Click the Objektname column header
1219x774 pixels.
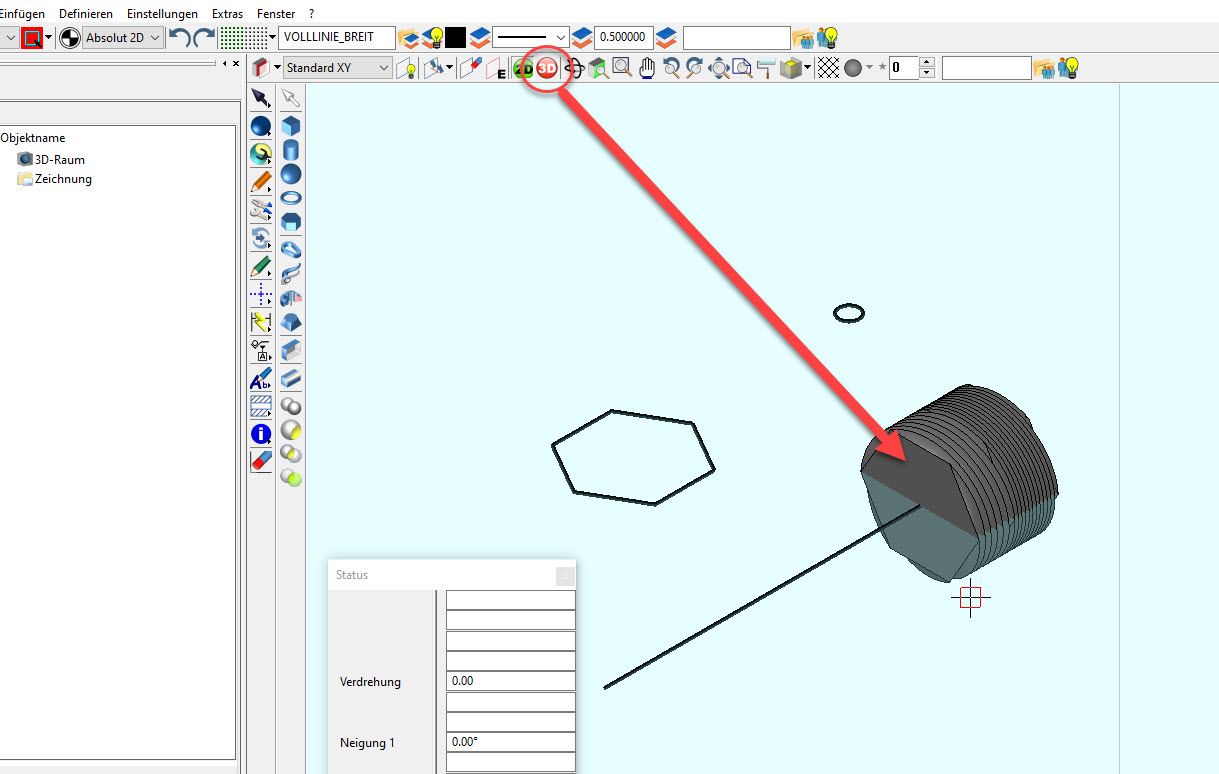[x=33, y=138]
